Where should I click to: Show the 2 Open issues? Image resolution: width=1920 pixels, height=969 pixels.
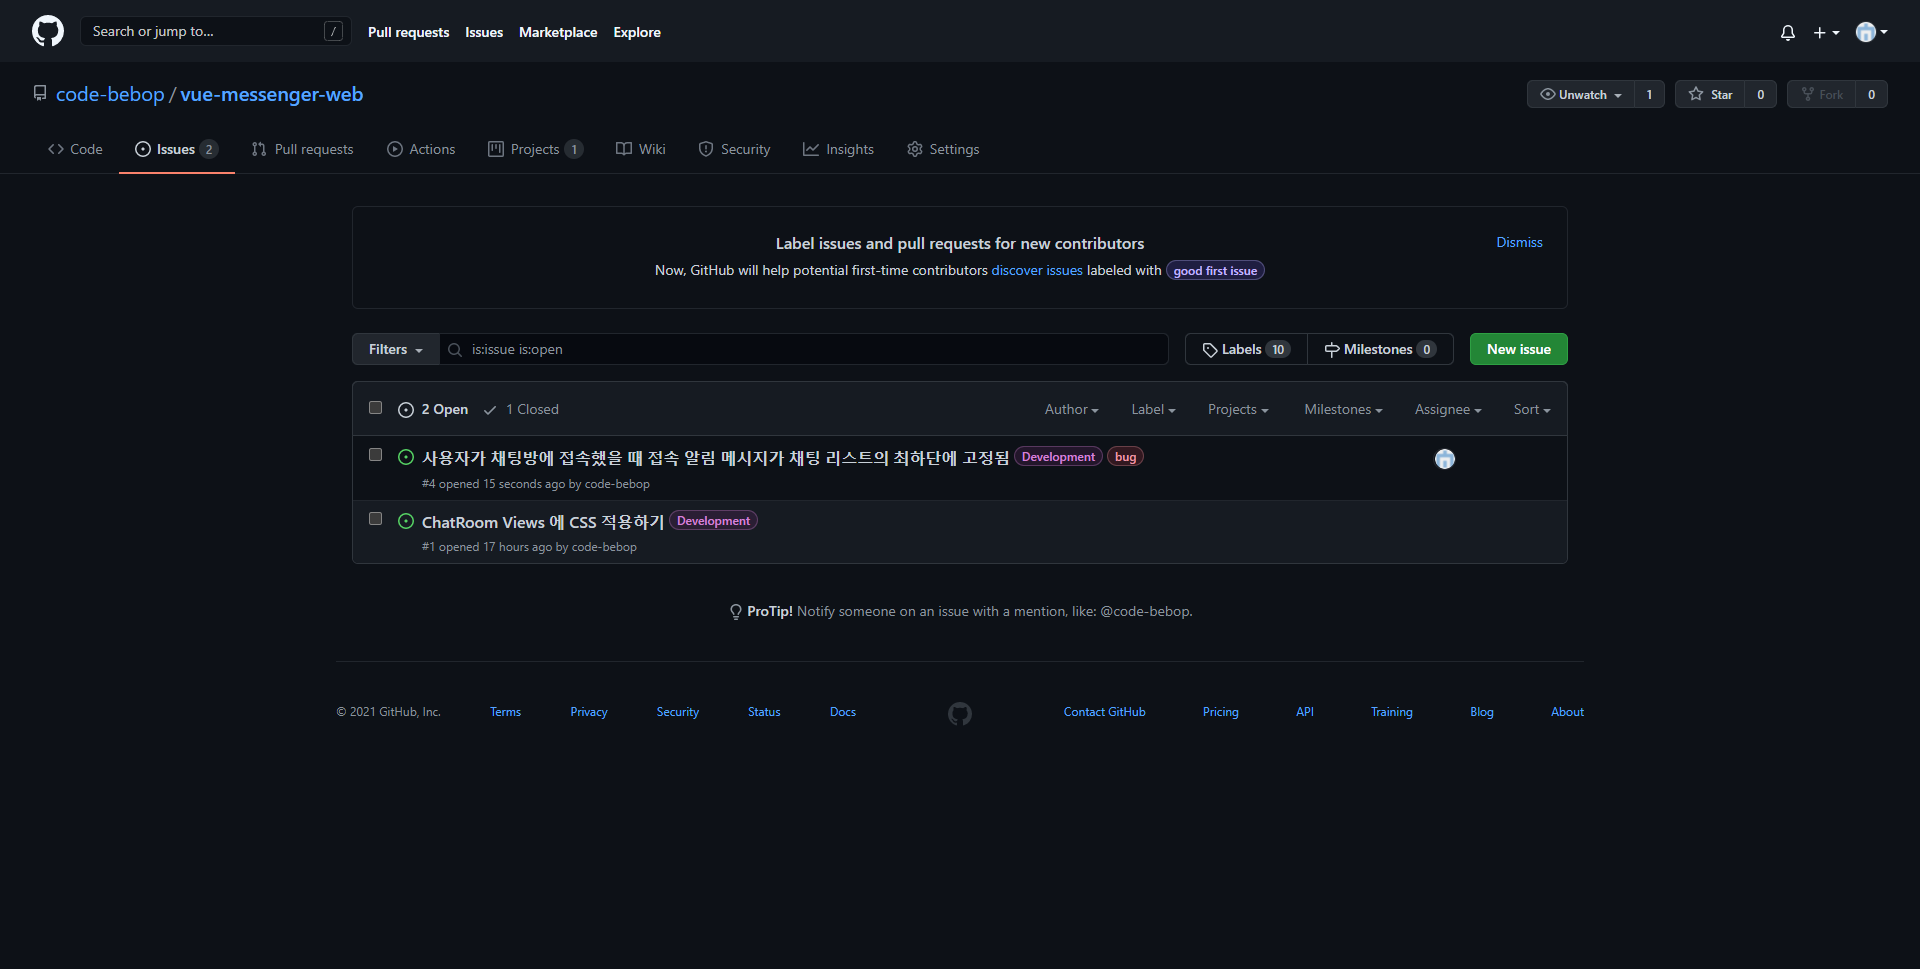tap(433, 409)
